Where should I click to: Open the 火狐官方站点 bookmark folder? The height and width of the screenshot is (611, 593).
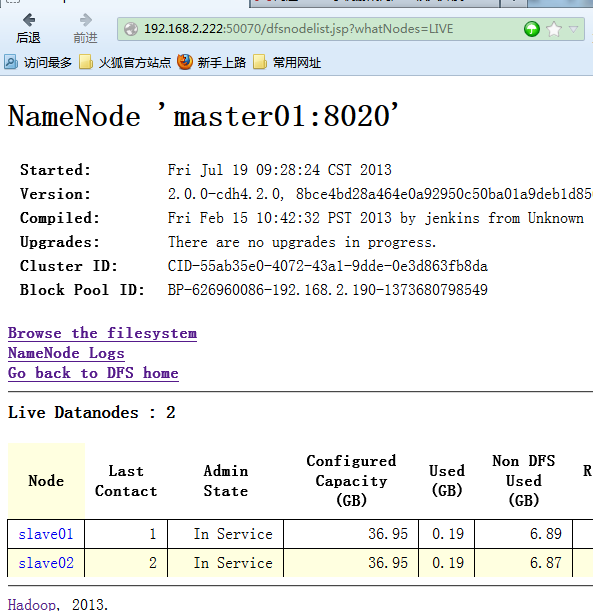tap(125, 62)
